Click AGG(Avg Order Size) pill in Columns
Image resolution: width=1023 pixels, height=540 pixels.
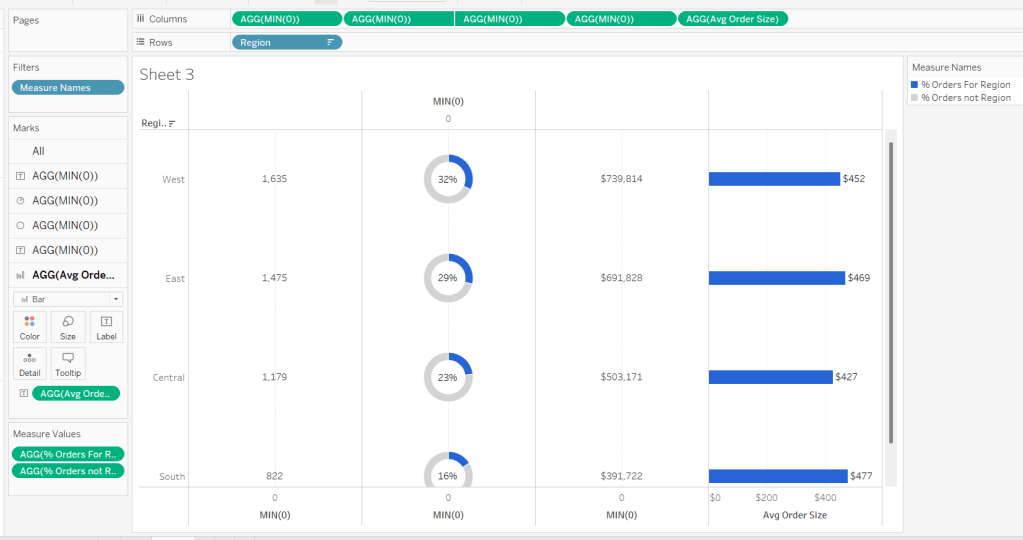pyautogui.click(x=732, y=19)
